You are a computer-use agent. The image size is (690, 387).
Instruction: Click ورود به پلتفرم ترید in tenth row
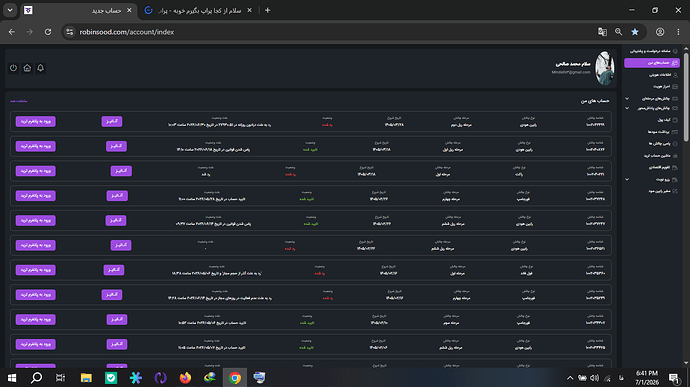tap(36, 344)
